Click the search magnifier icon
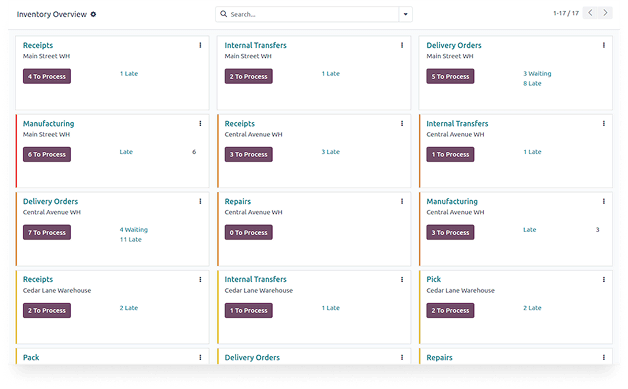Image resolution: width=628 pixels, height=389 pixels. tap(223, 14)
